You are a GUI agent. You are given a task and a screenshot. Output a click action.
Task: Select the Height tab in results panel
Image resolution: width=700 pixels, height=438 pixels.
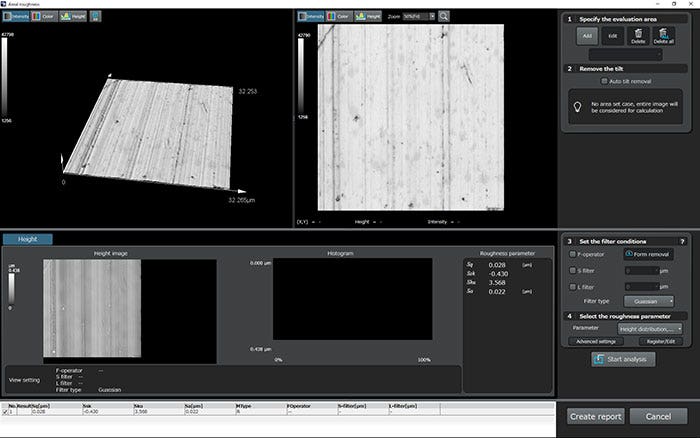pyautogui.click(x=28, y=239)
